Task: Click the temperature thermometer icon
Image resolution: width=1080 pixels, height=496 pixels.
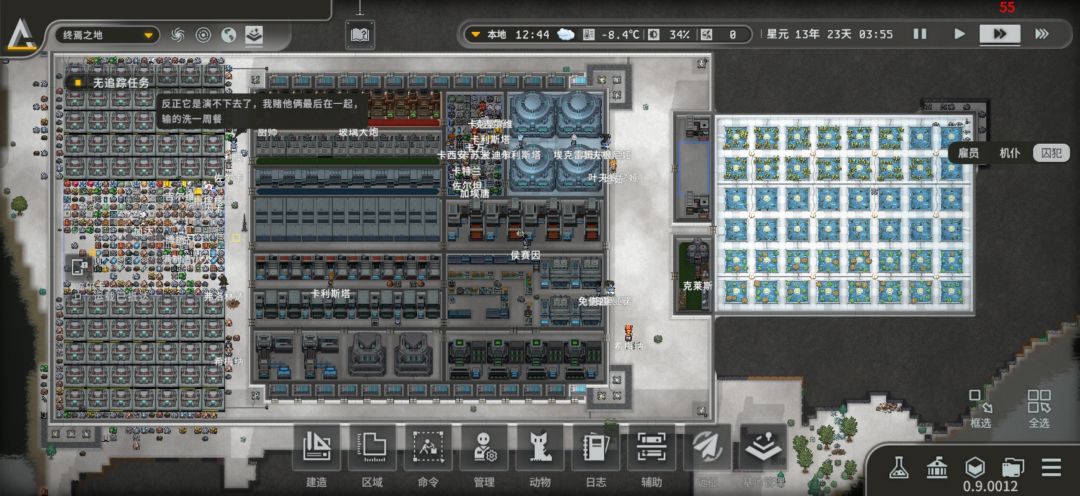Action: pos(589,34)
